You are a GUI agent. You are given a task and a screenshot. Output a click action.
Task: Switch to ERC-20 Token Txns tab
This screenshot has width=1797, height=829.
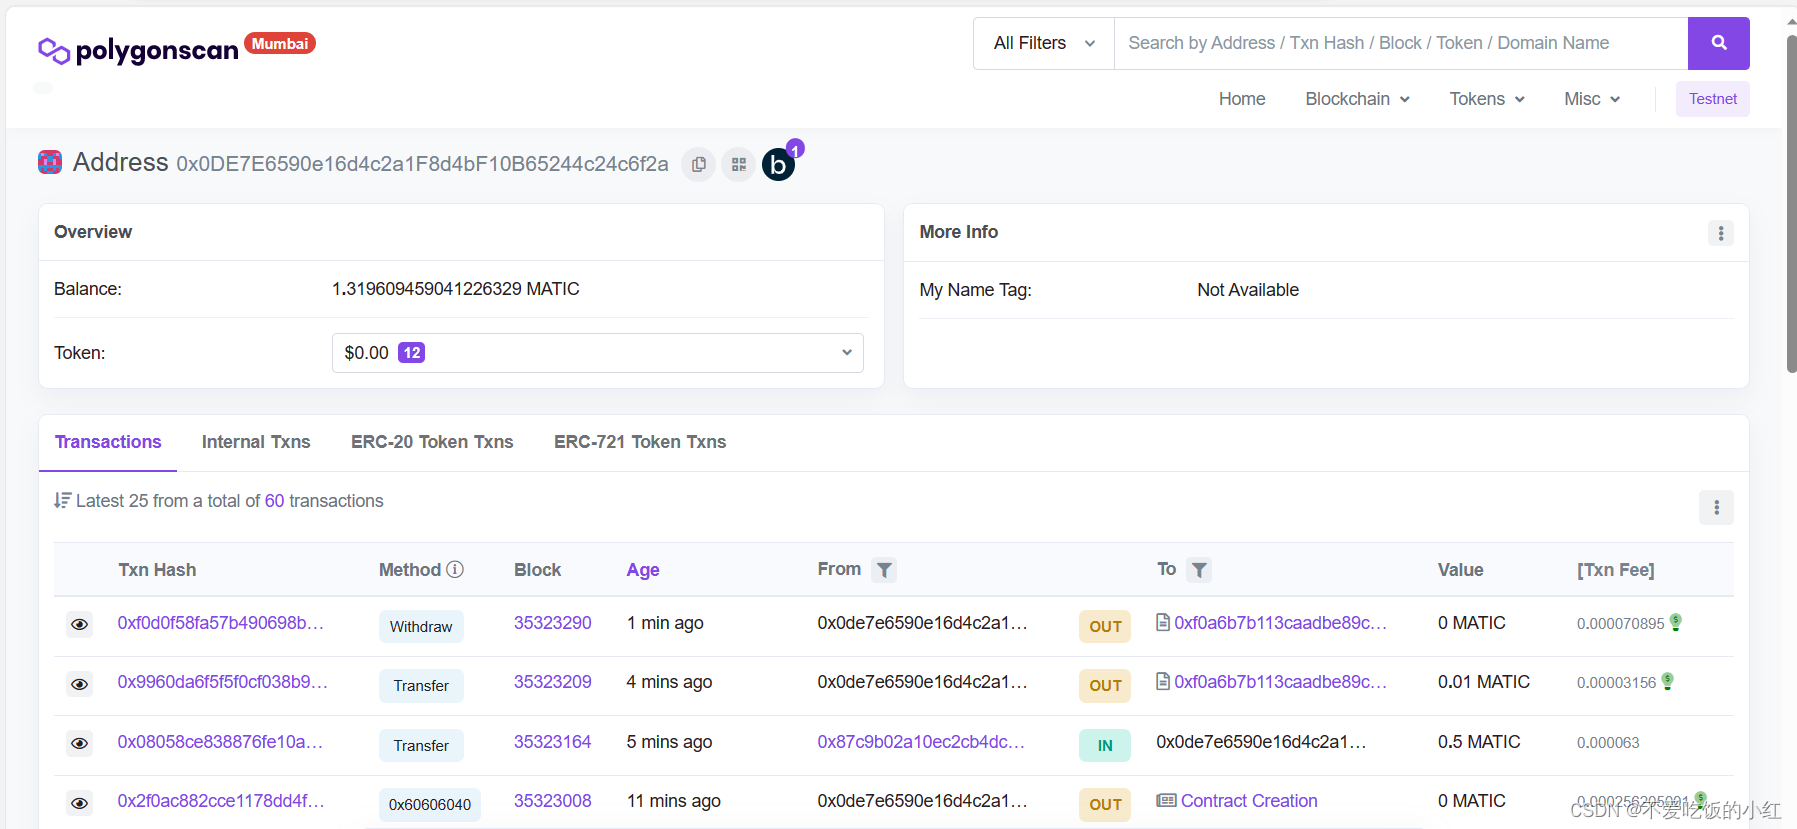432,442
